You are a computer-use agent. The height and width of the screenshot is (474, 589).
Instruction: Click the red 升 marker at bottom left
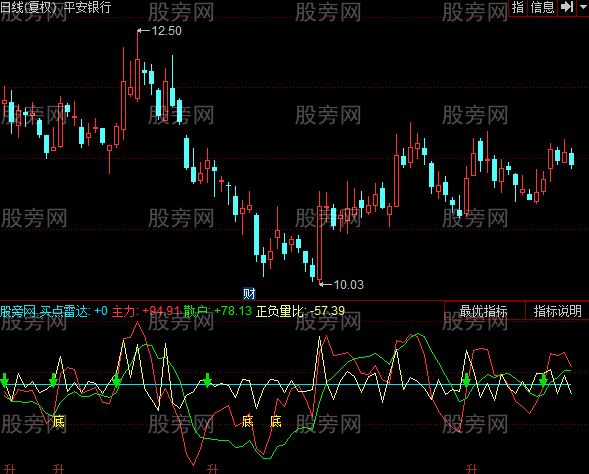[10, 469]
